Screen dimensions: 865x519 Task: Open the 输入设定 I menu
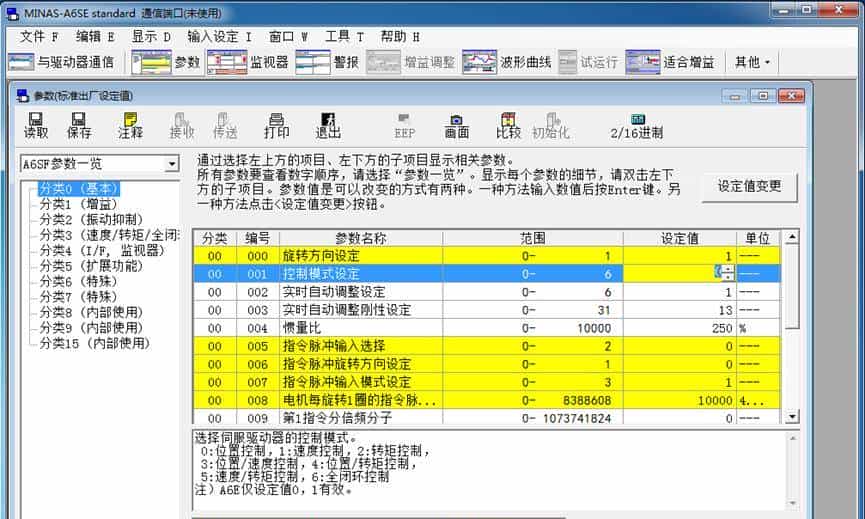click(219, 37)
